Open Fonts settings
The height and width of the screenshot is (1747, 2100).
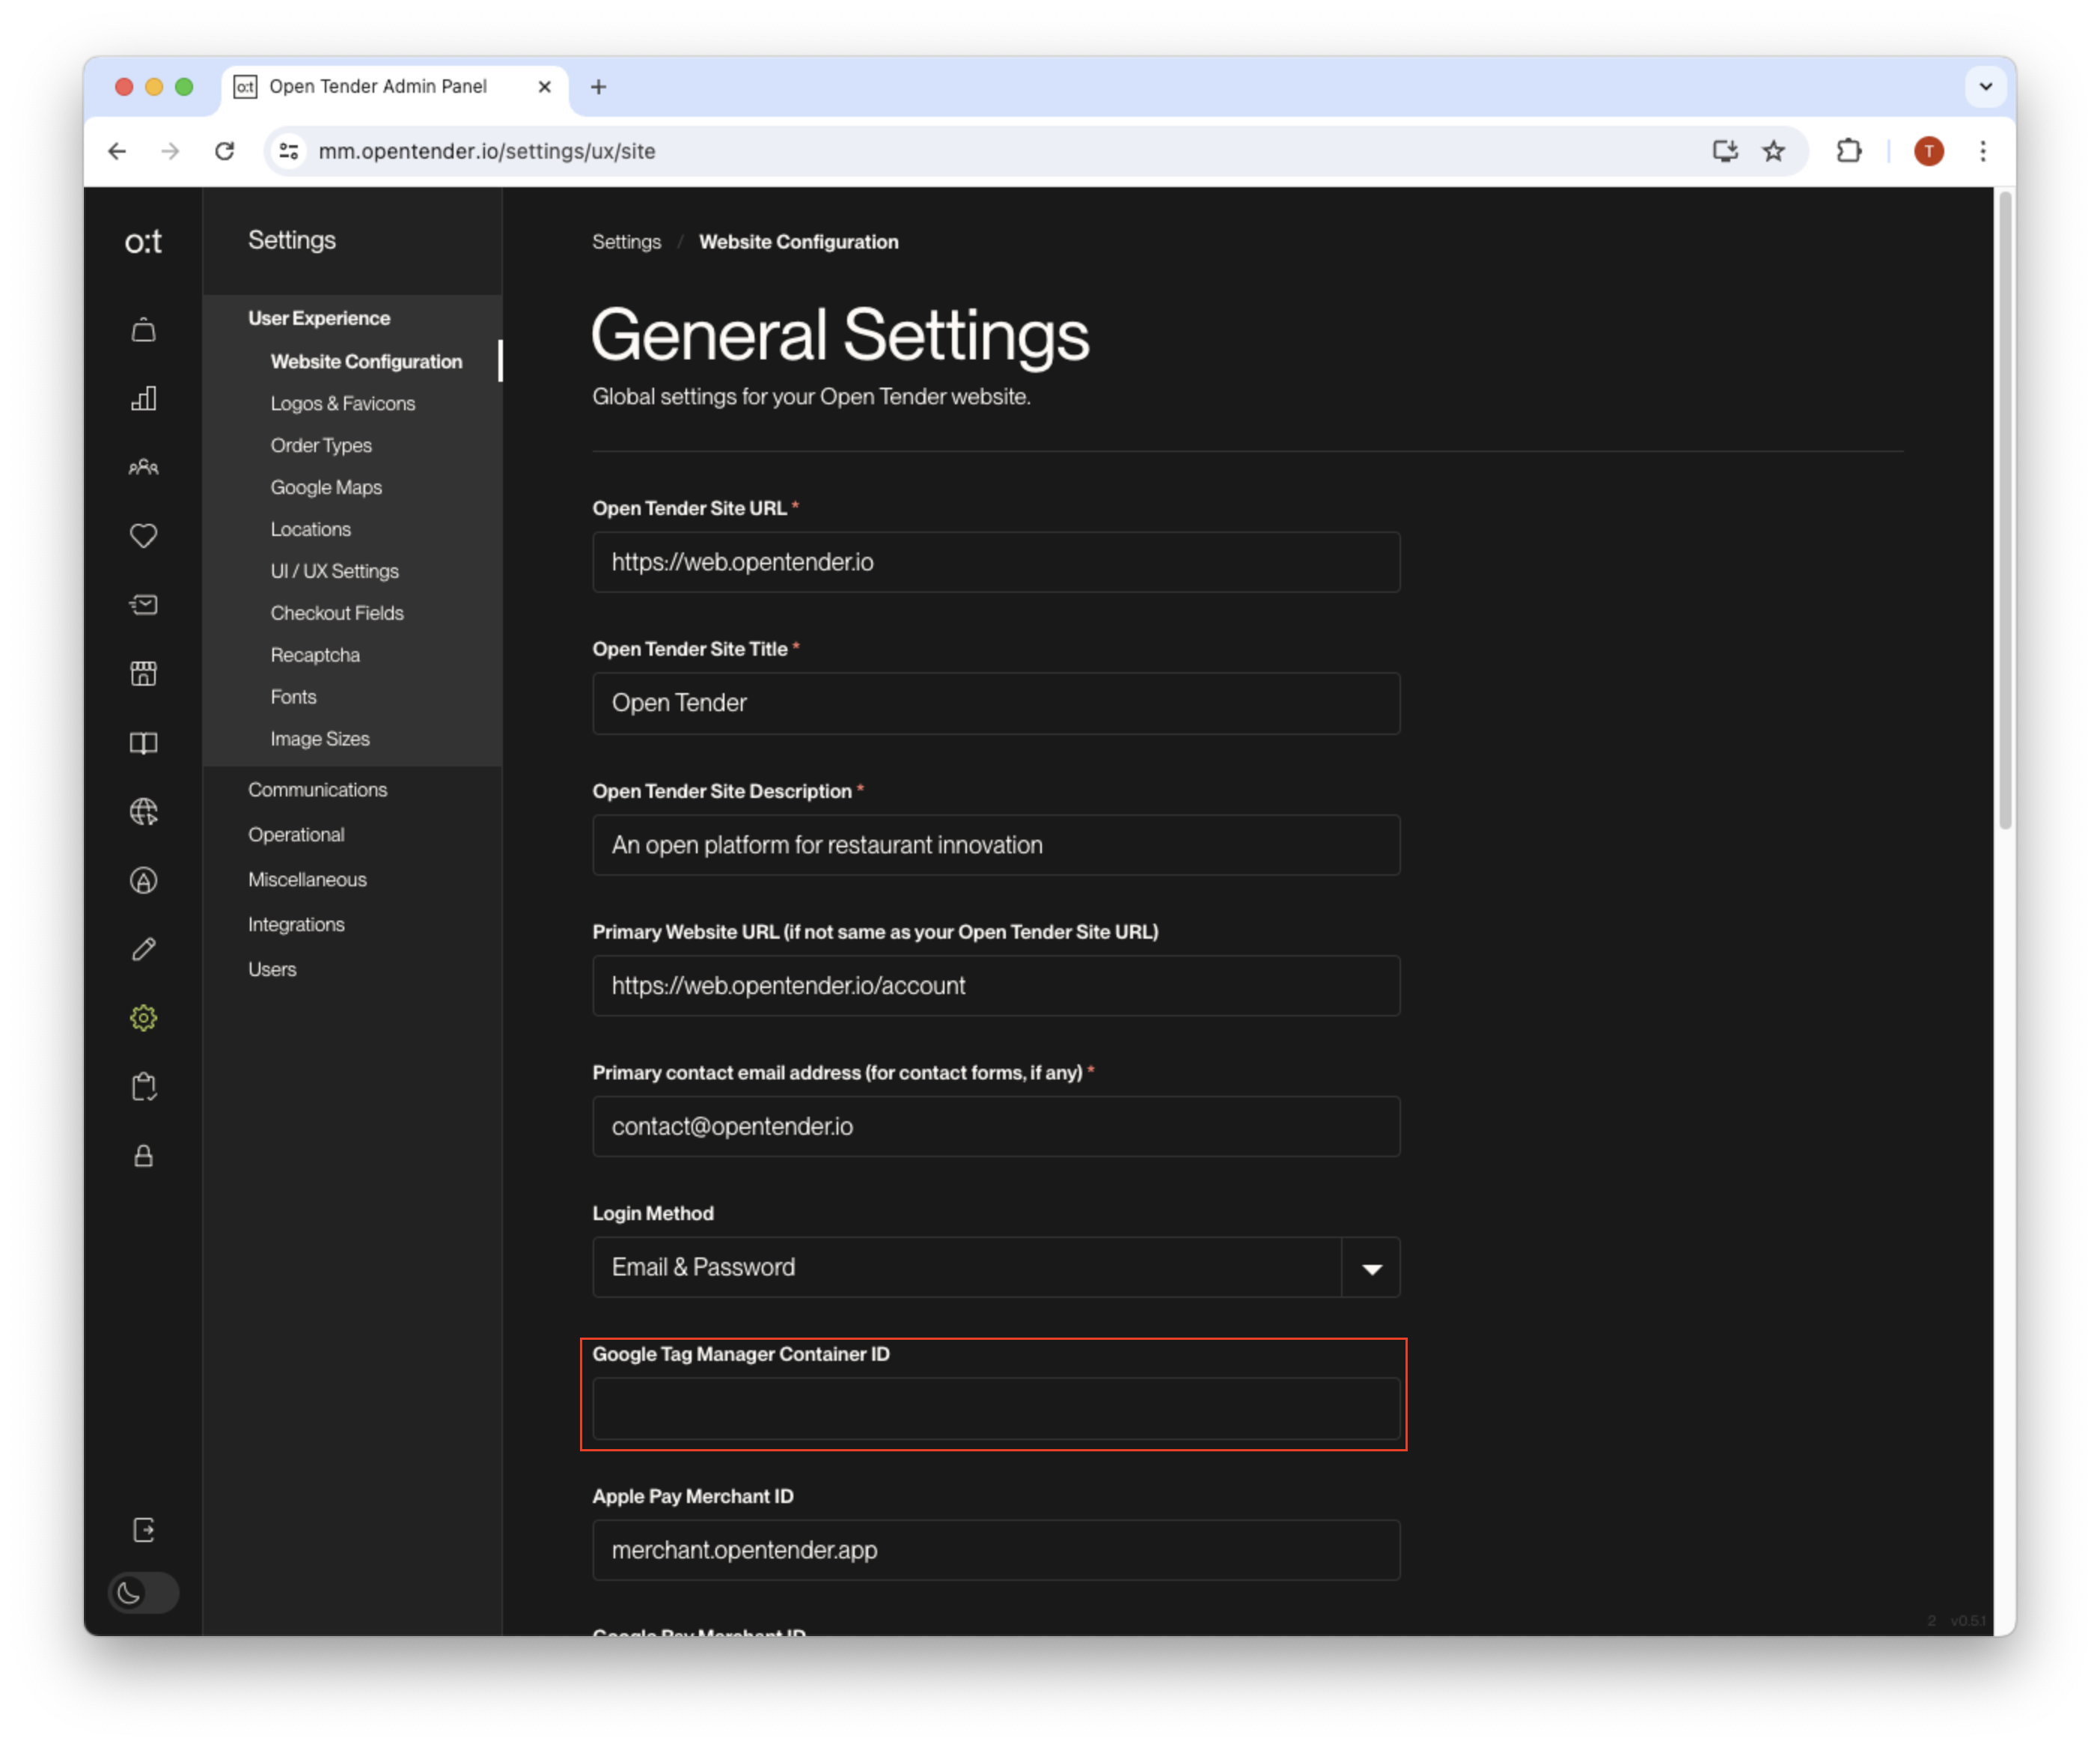[x=293, y=698]
